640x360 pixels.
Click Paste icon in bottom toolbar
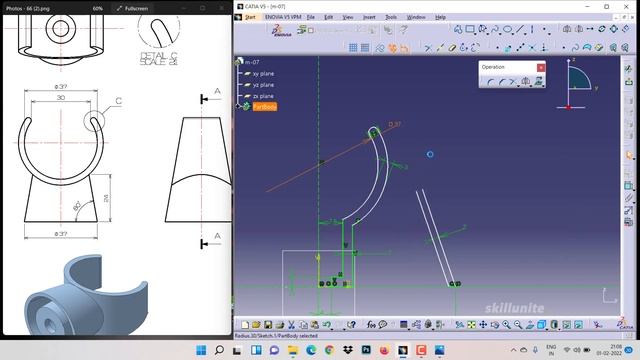pos(315,325)
